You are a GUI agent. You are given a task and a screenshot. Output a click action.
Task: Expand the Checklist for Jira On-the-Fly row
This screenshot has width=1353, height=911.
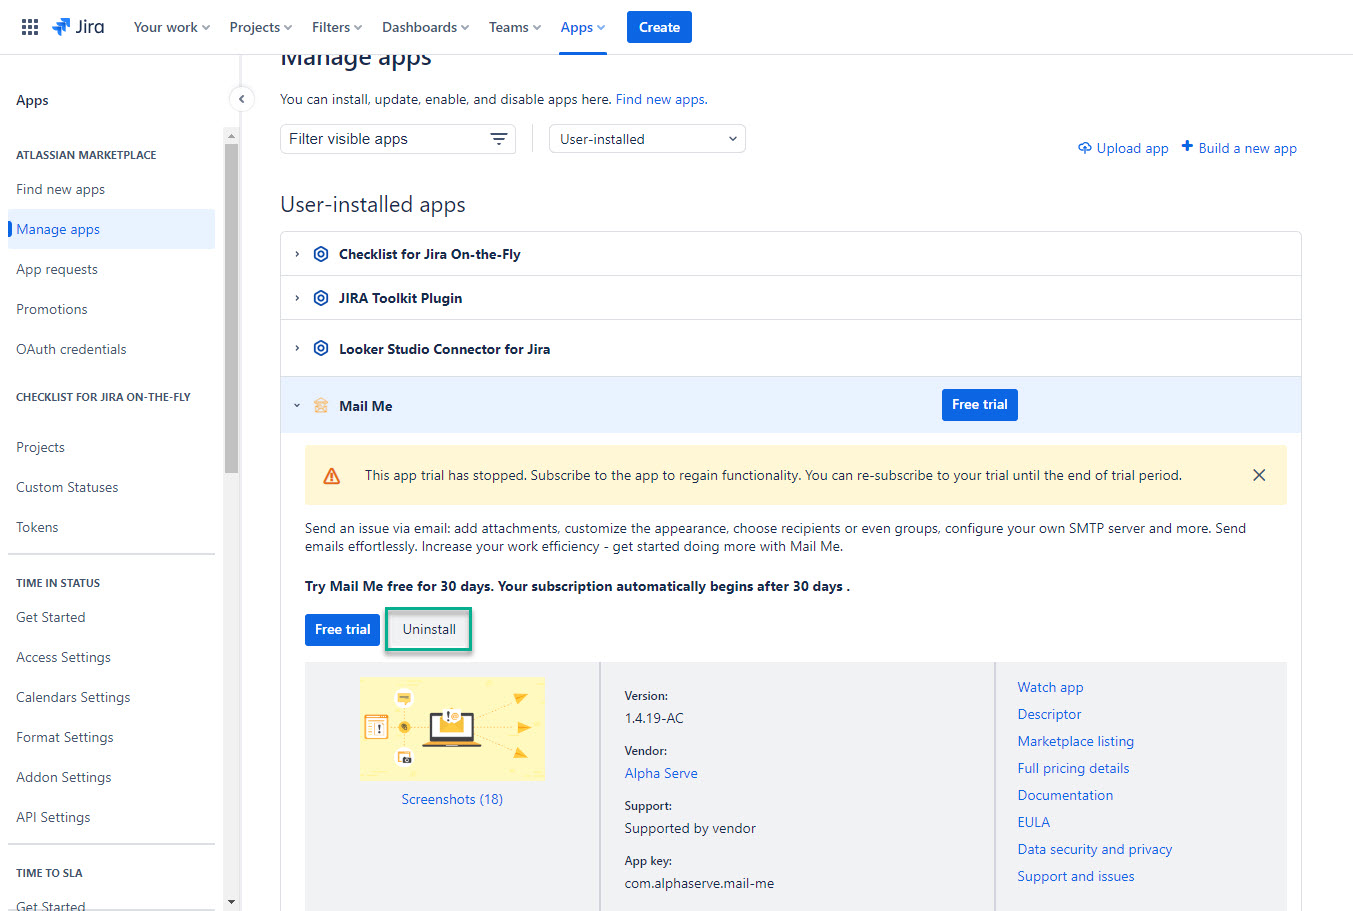pos(297,254)
